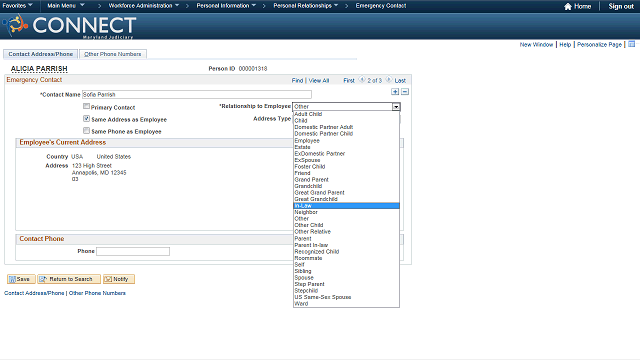Pick Stepchild in the list
The height and width of the screenshot is (360, 640).
coord(346,291)
